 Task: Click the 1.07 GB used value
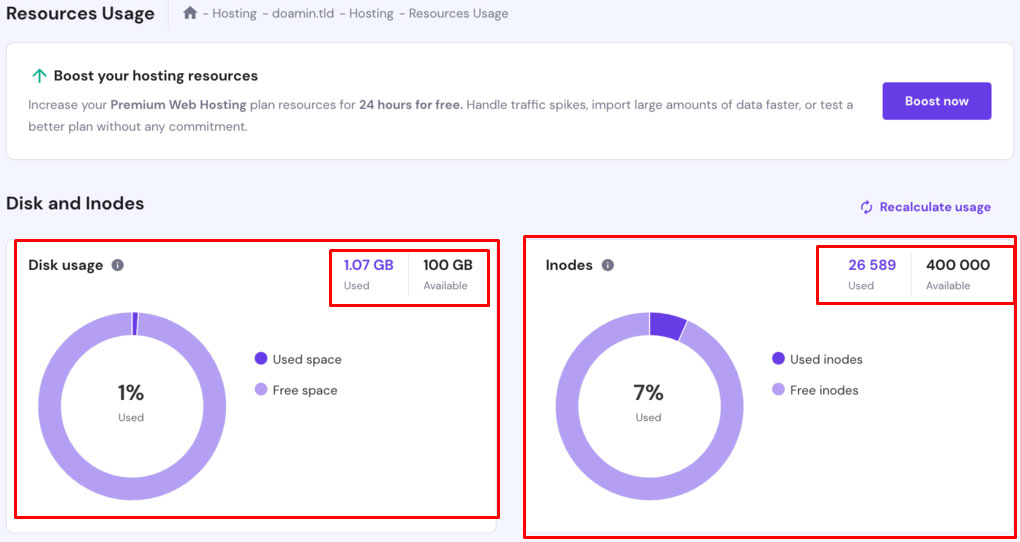[x=368, y=265]
